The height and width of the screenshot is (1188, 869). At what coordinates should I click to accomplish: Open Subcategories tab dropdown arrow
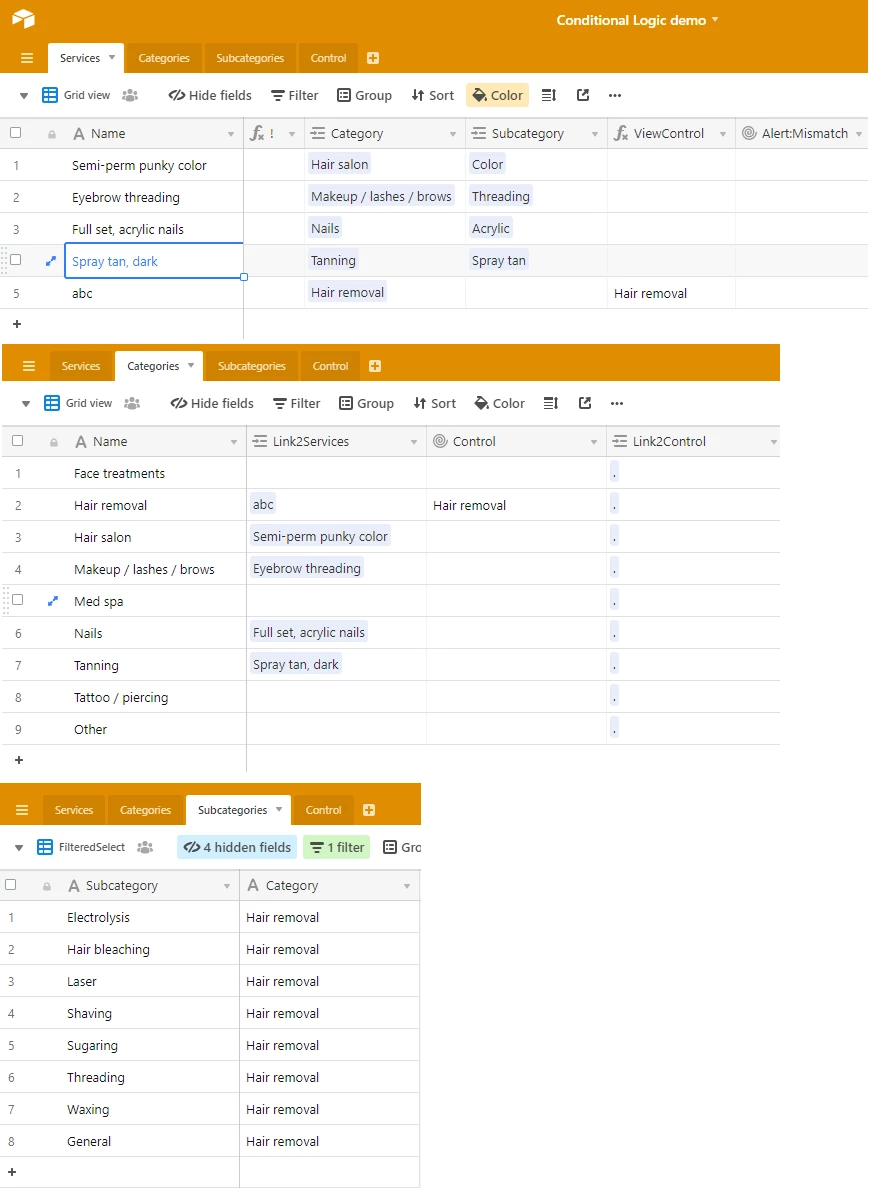279,809
